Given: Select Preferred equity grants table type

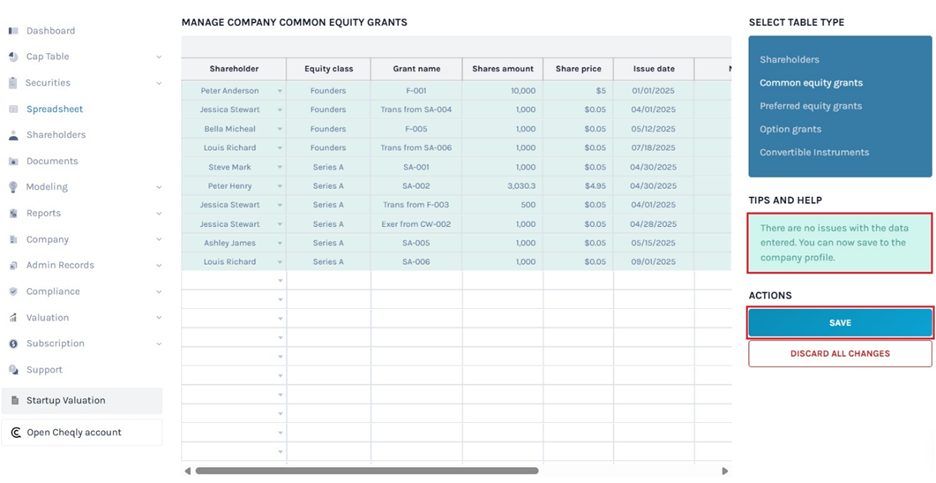Looking at the screenshot, I should pyautogui.click(x=810, y=106).
